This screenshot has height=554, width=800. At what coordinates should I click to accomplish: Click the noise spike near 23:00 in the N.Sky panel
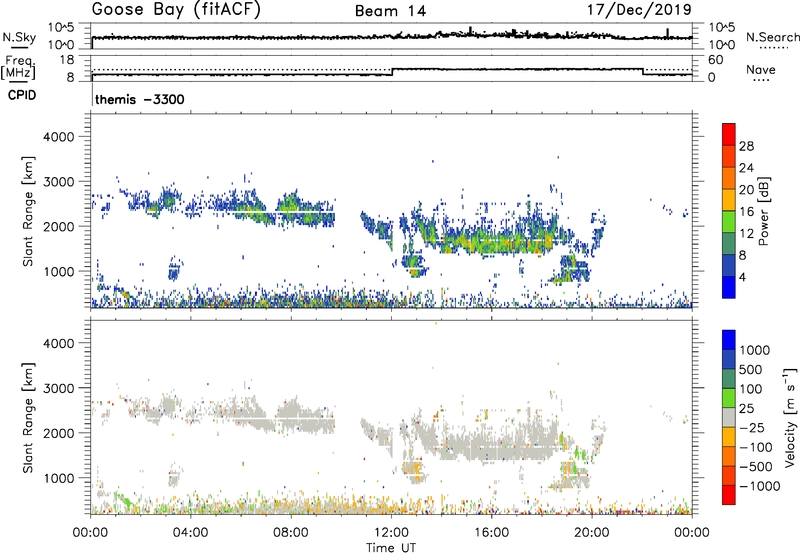pos(668,34)
